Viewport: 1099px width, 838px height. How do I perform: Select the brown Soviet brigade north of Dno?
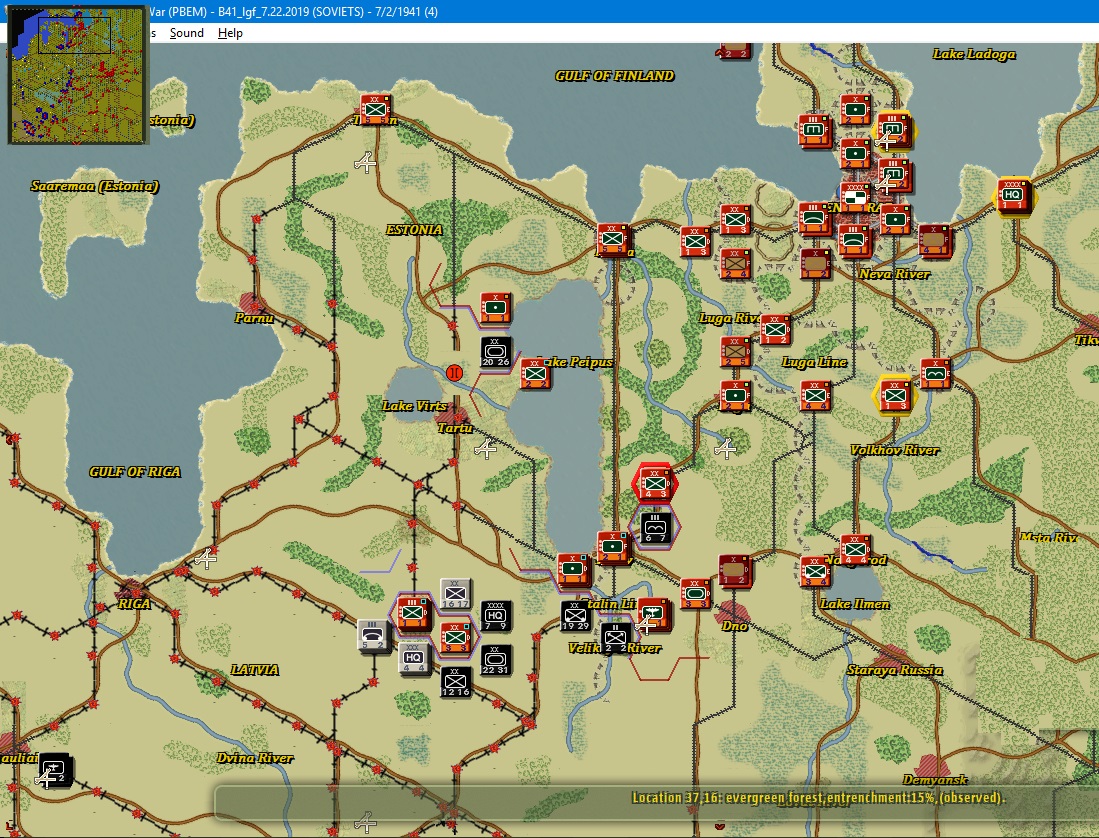pyautogui.click(x=735, y=570)
